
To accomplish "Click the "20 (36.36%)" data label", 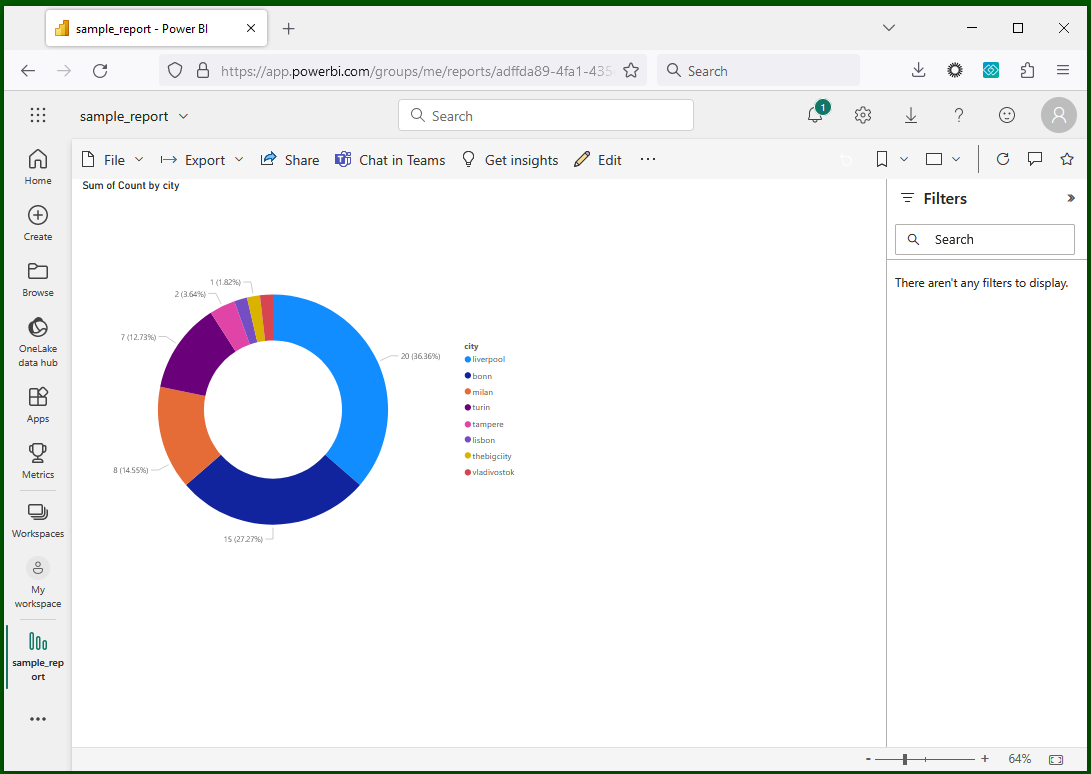I will click(x=420, y=356).
